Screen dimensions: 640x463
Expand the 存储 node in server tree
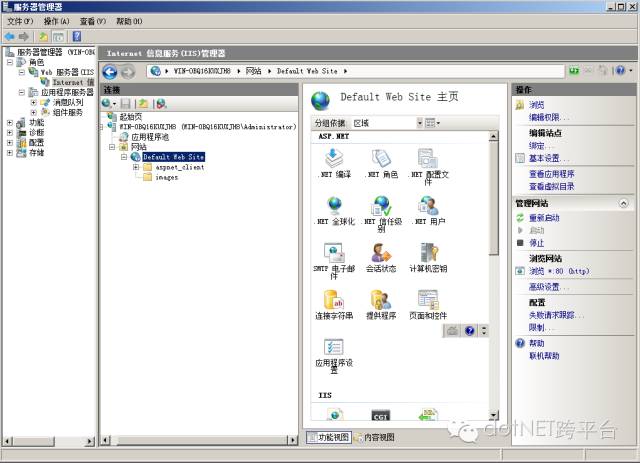click(10, 153)
